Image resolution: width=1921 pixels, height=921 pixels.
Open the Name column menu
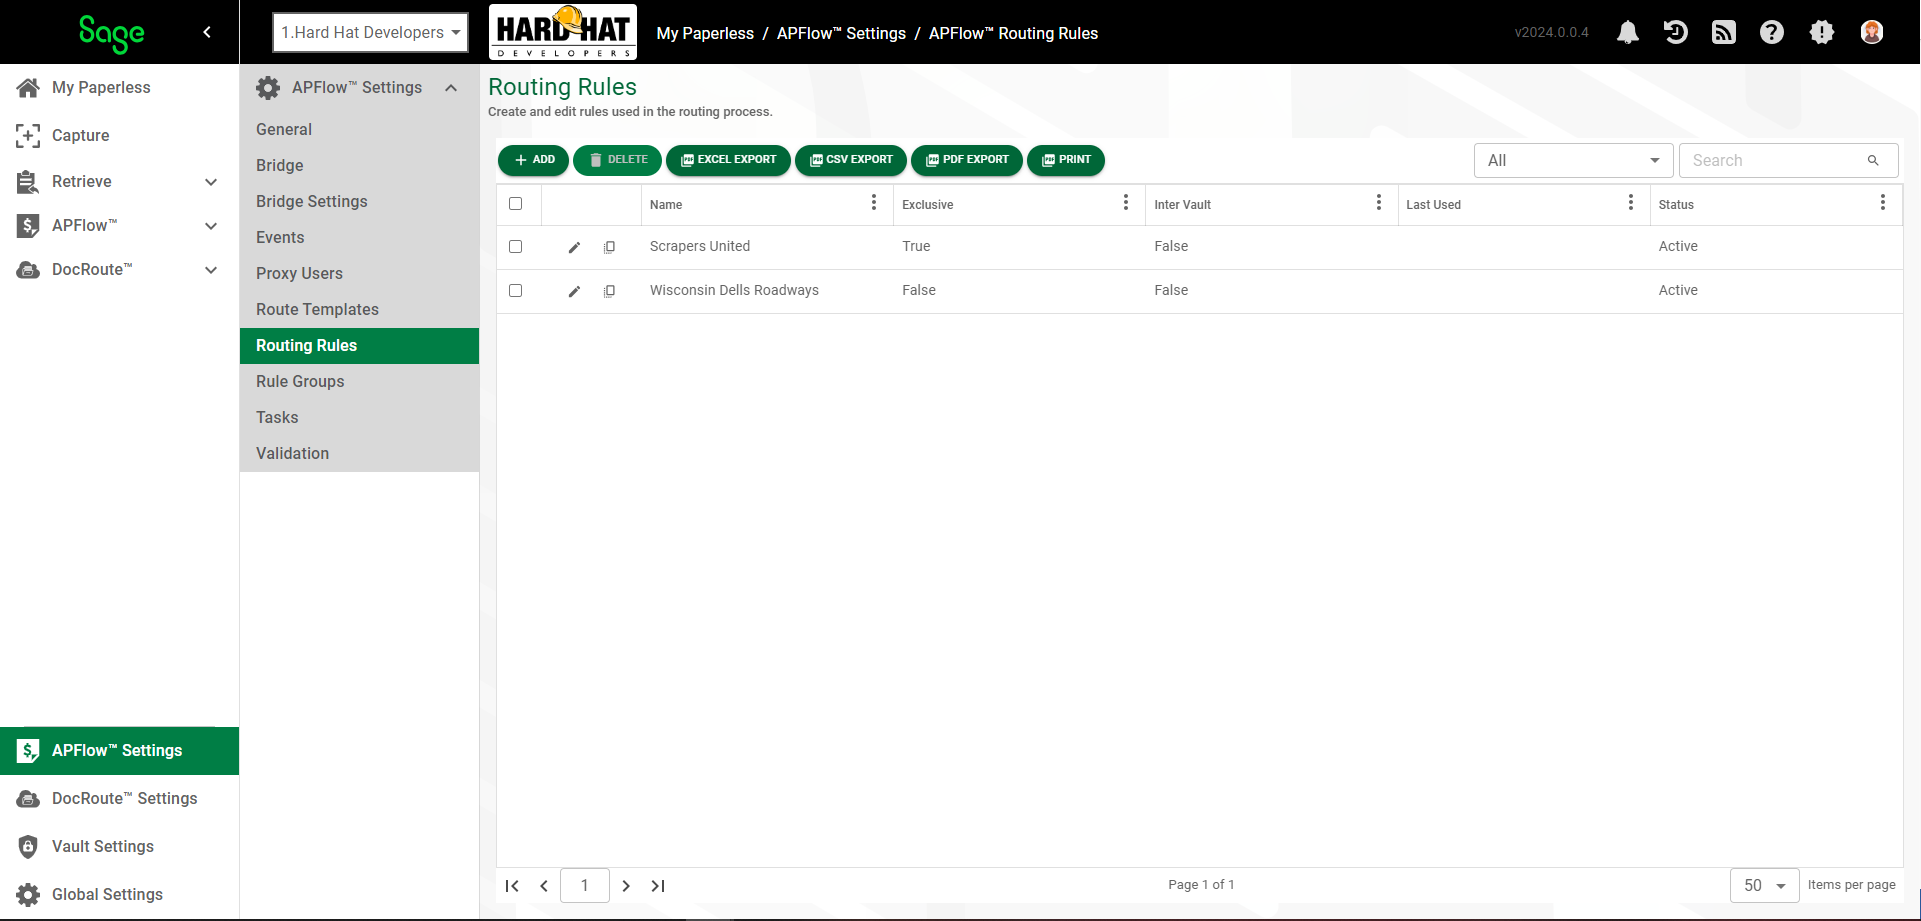(874, 203)
